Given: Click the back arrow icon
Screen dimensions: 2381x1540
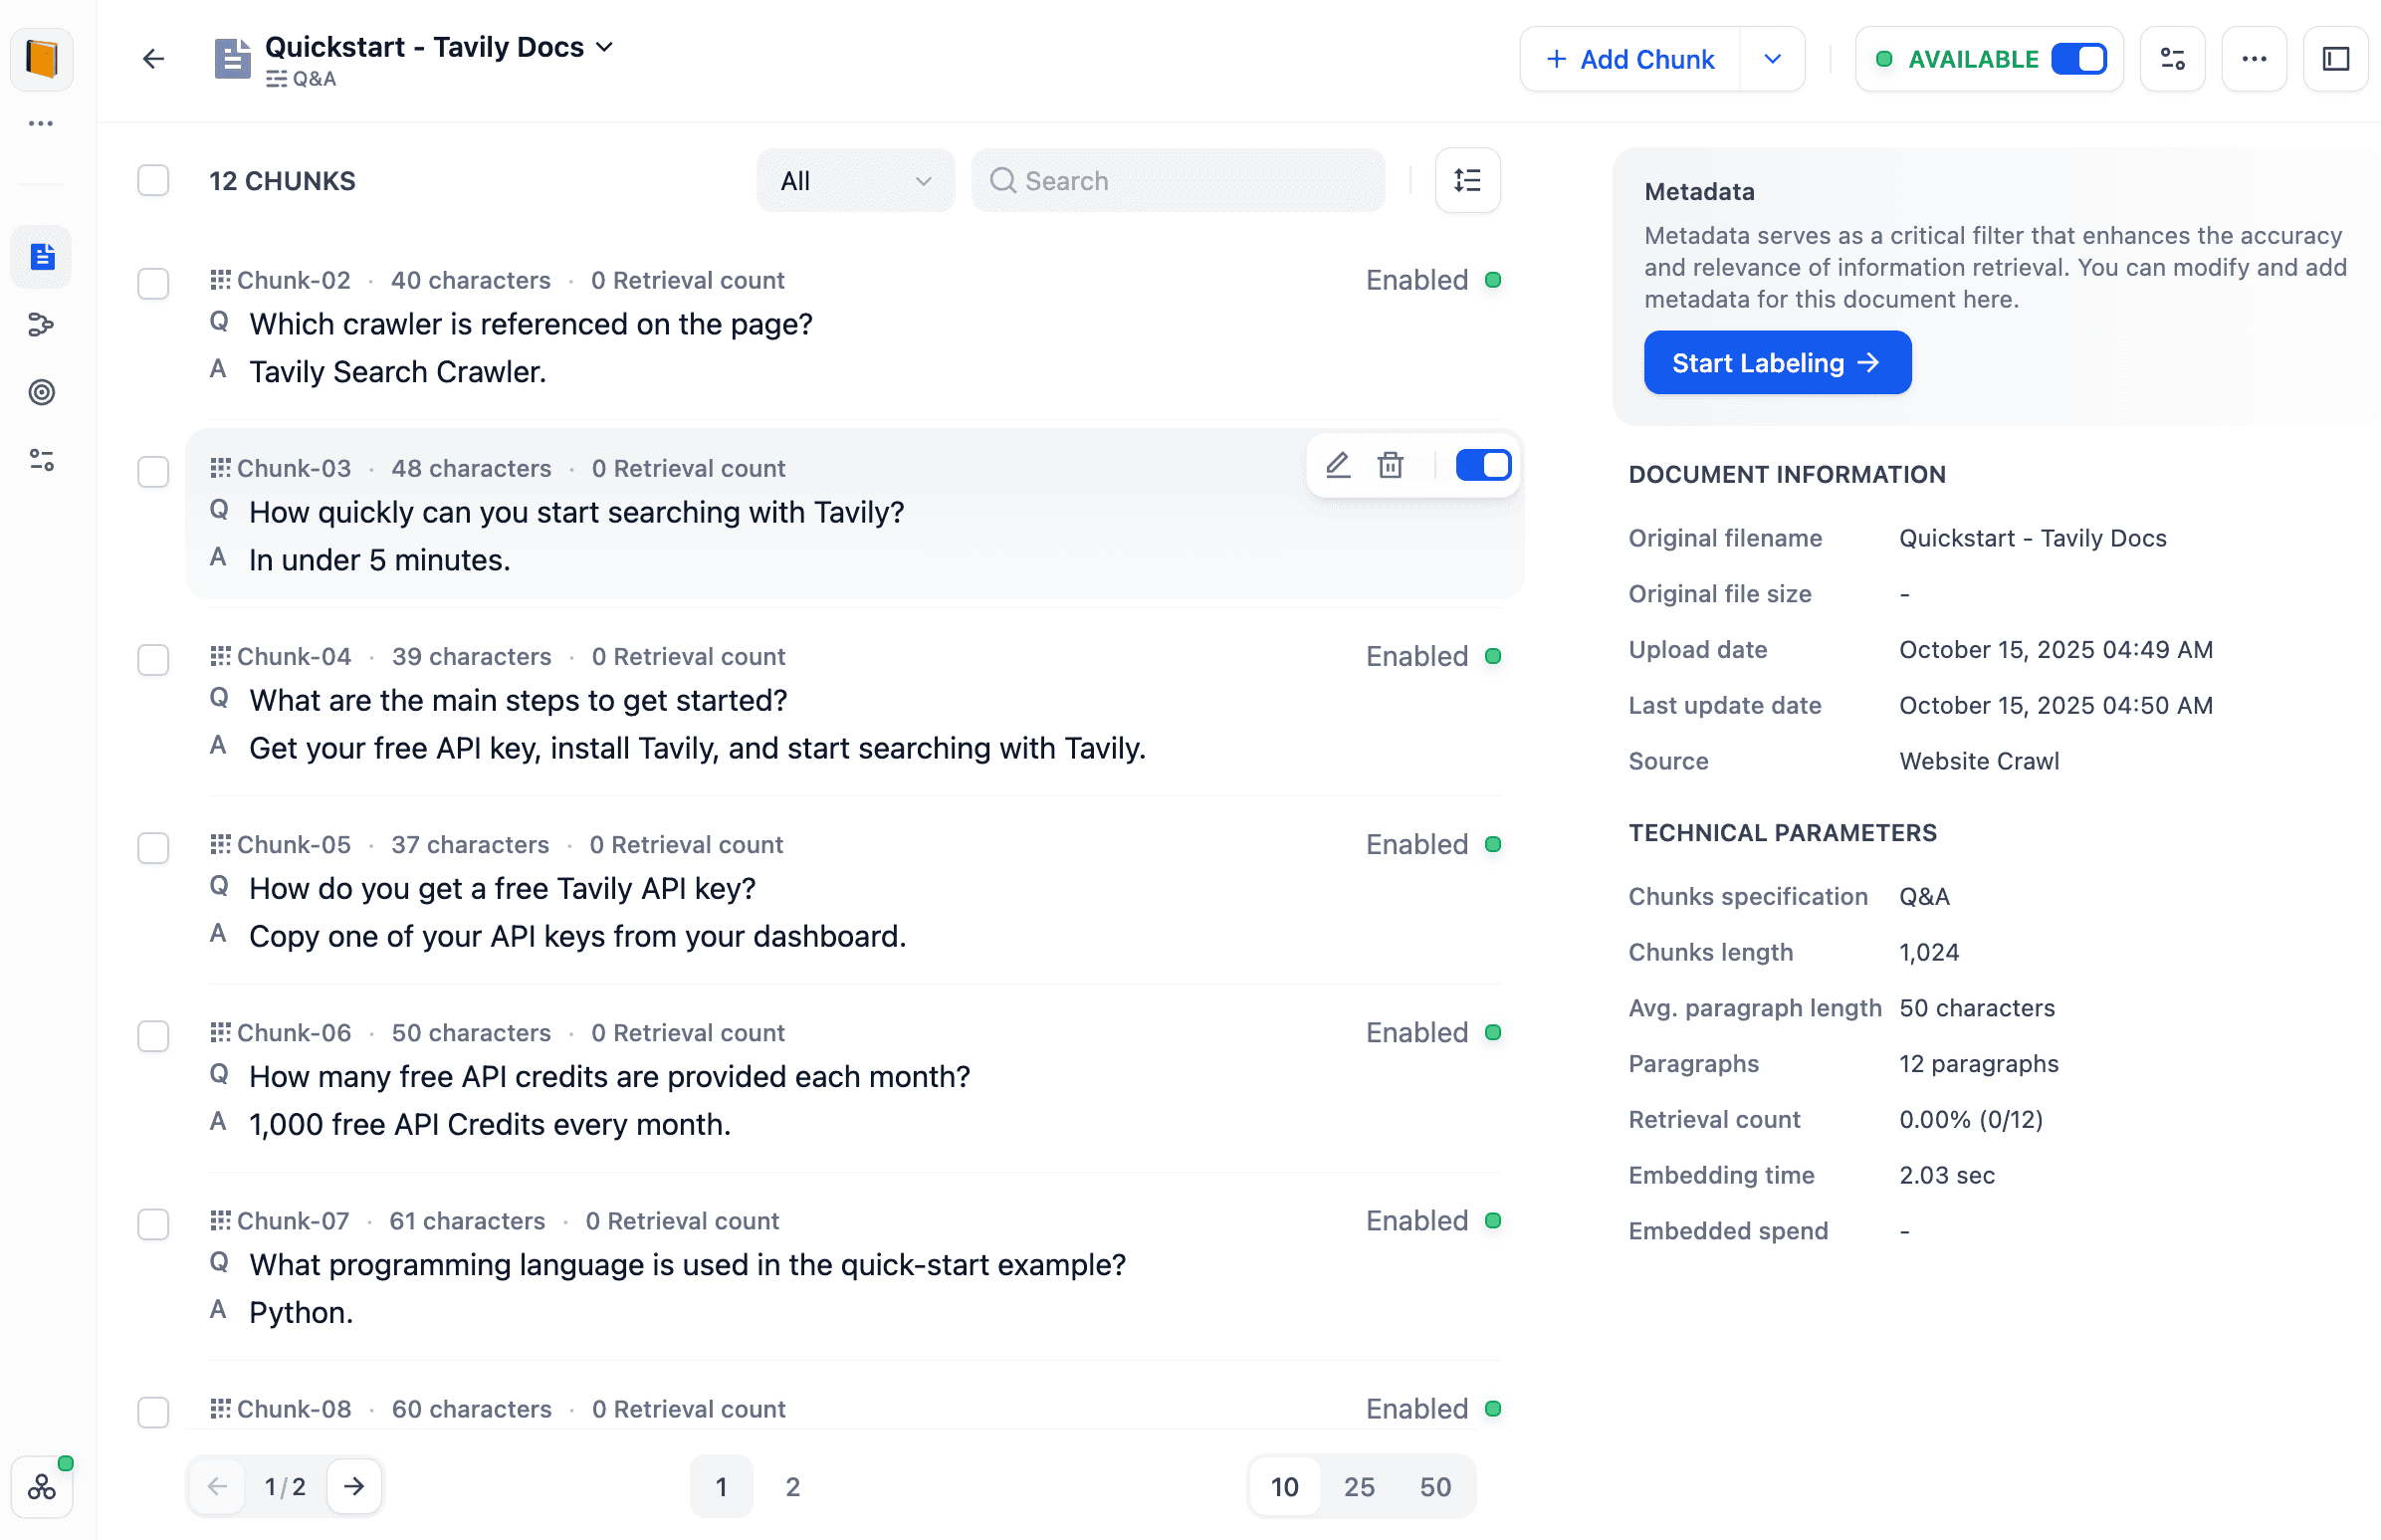Looking at the screenshot, I should tap(153, 59).
